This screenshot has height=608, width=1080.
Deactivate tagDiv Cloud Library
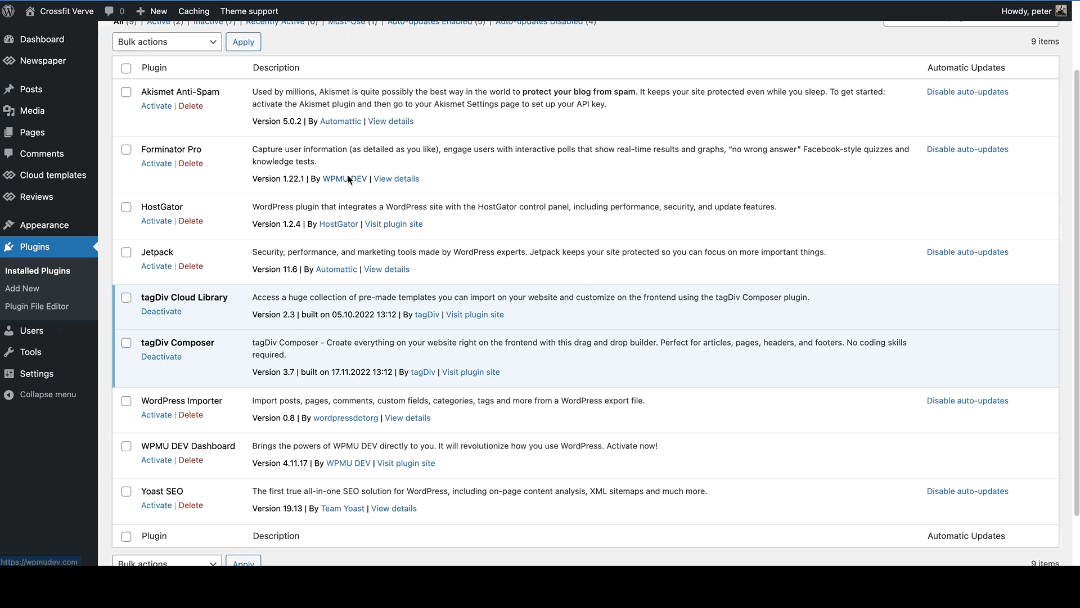click(x=161, y=311)
